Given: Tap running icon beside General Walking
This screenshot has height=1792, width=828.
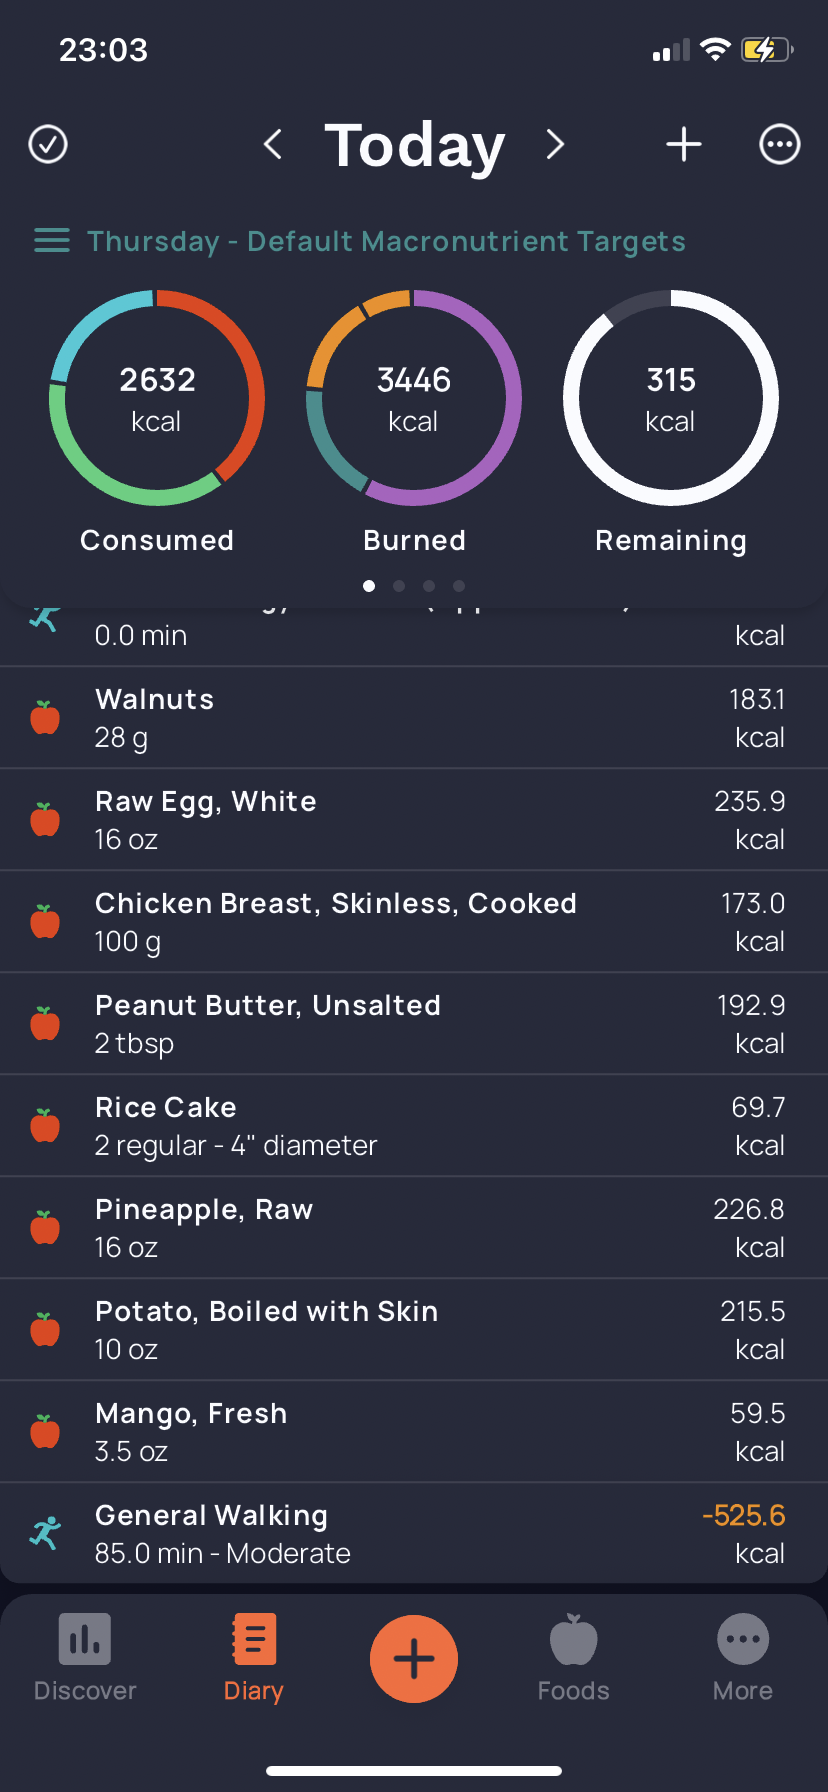Looking at the screenshot, I should point(45,1533).
